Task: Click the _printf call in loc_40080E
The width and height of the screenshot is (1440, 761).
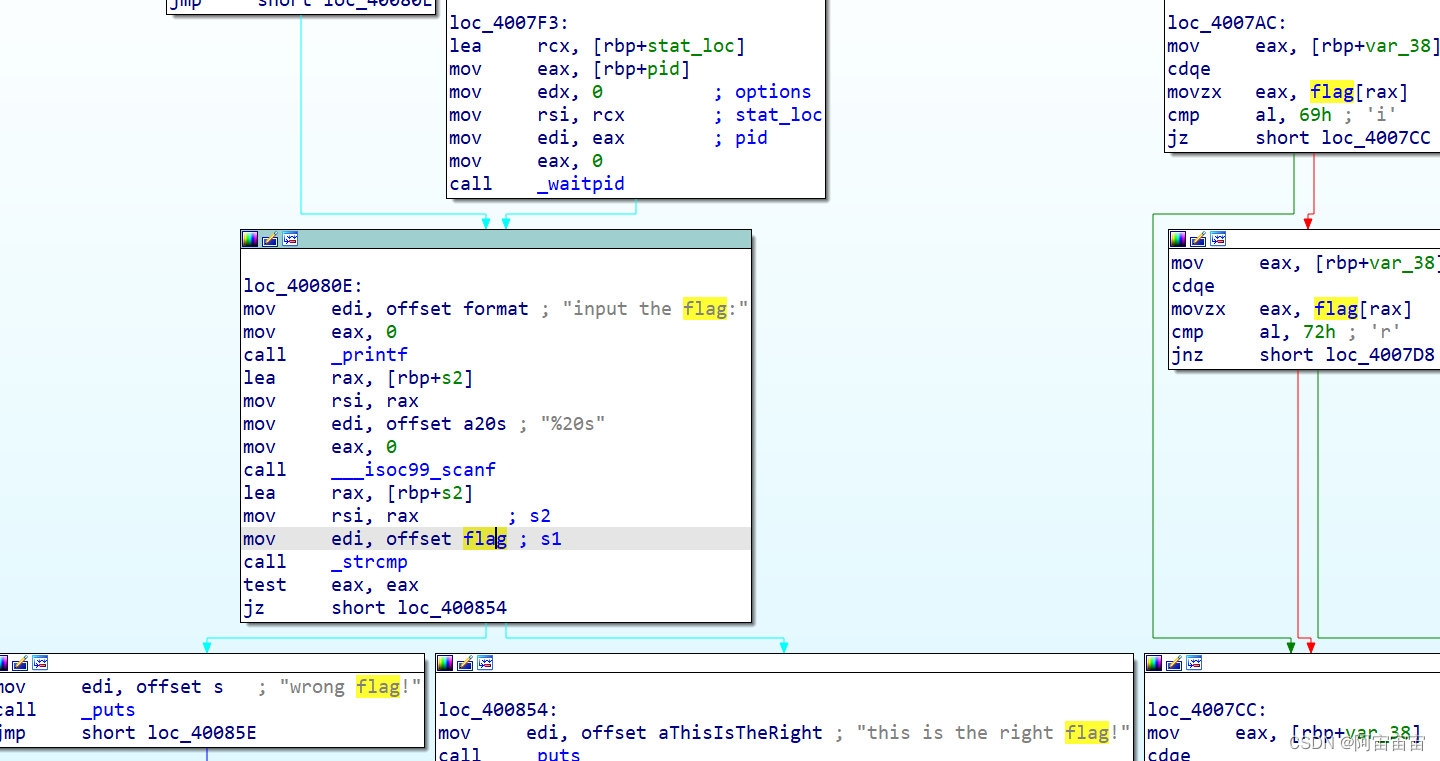Action: pyautogui.click(x=370, y=354)
